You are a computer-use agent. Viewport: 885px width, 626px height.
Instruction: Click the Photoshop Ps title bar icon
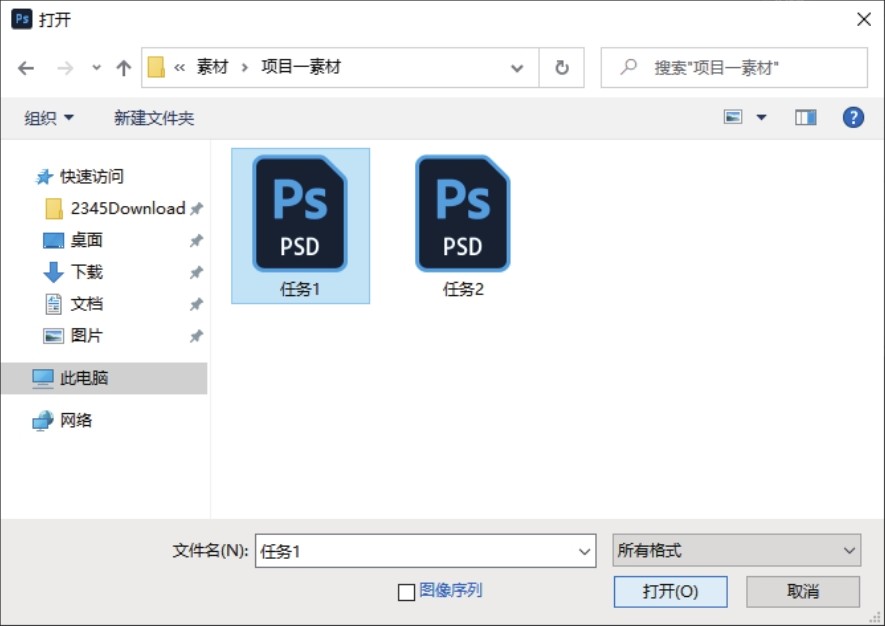pyautogui.click(x=22, y=19)
